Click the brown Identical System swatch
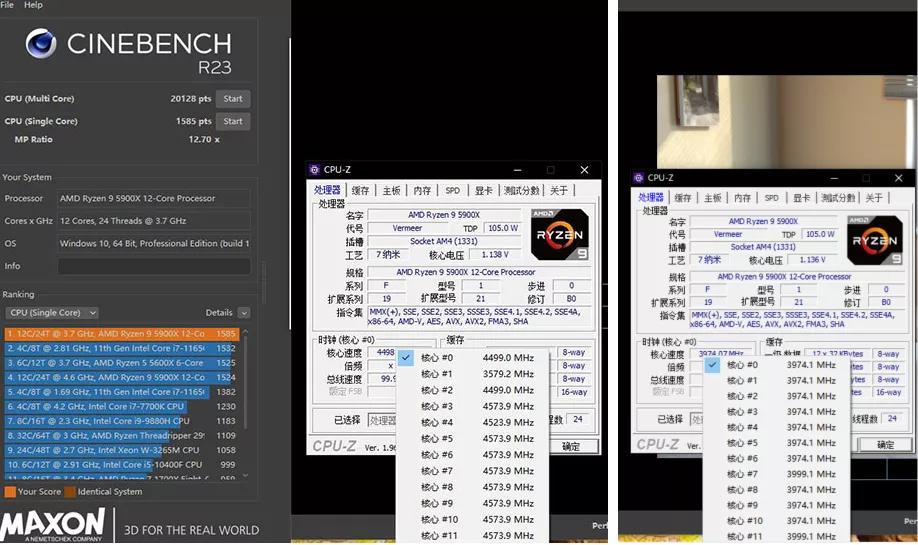This screenshot has width=918, height=545. (x=70, y=492)
